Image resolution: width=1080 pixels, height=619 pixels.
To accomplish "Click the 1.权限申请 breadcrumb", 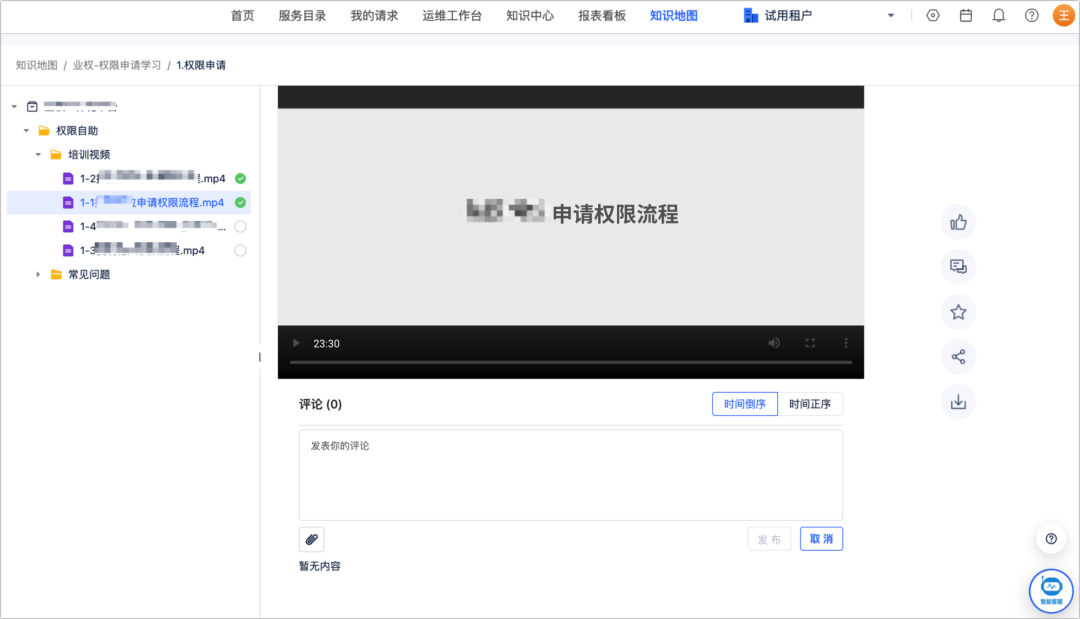I will [201, 65].
